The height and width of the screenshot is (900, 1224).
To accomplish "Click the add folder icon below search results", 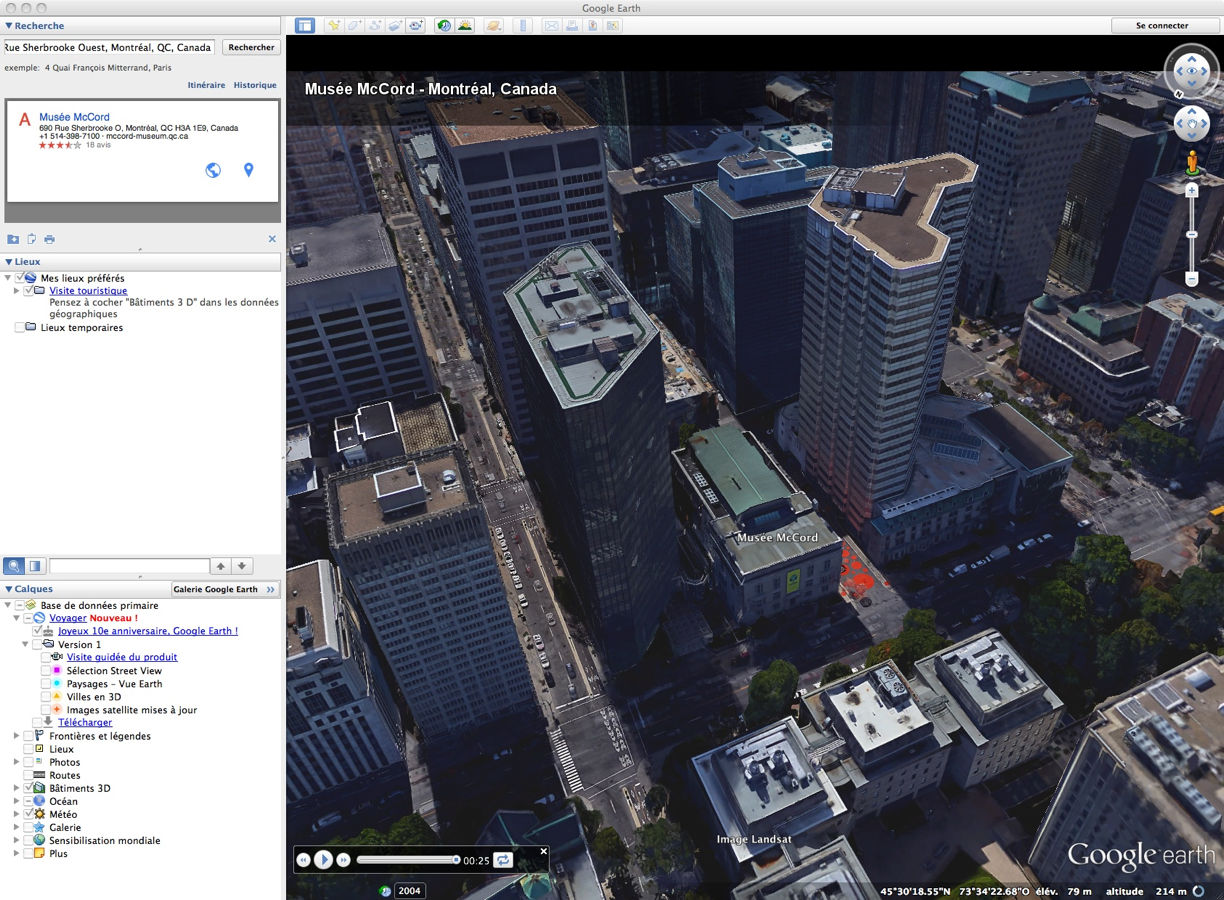I will click(13, 239).
